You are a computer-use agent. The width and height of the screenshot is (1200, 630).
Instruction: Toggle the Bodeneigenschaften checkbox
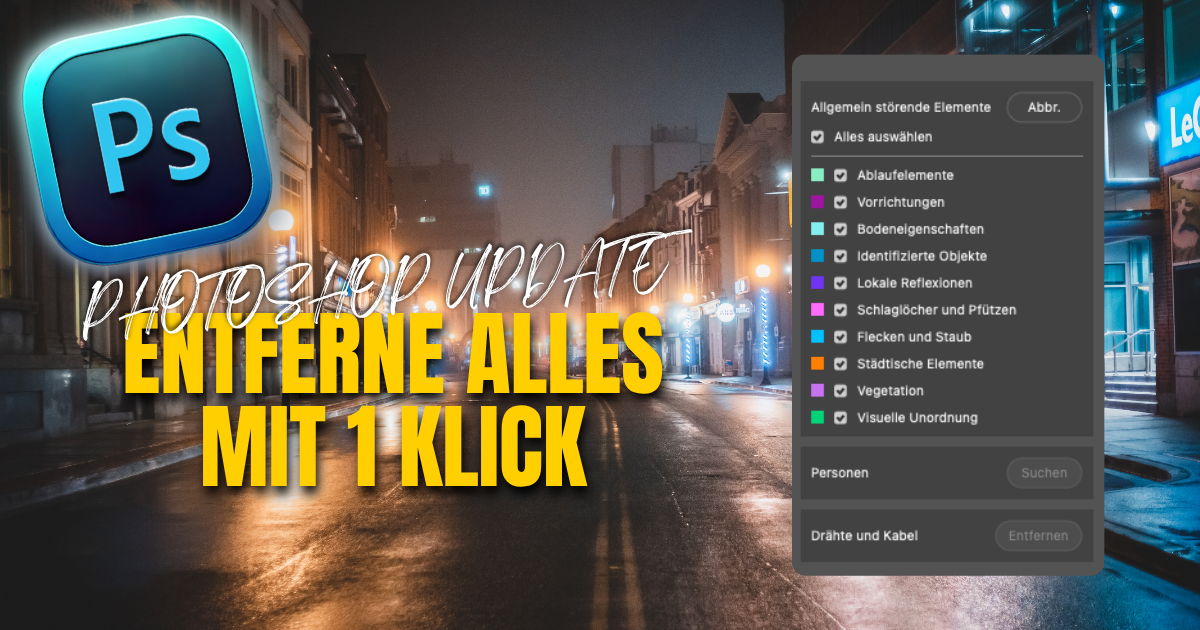841,229
